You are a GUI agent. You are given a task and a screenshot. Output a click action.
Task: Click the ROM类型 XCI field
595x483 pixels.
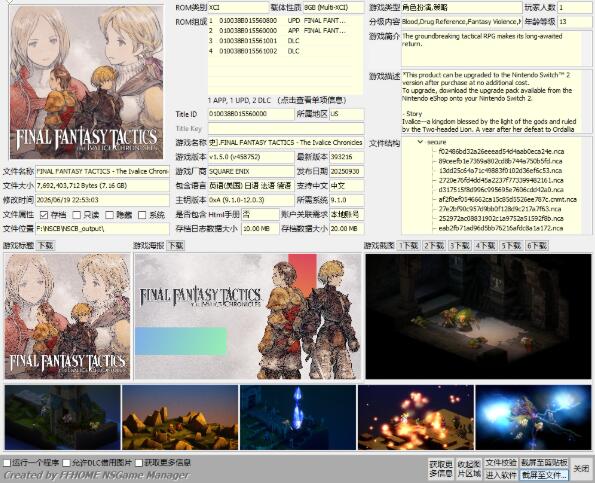[x=238, y=7]
